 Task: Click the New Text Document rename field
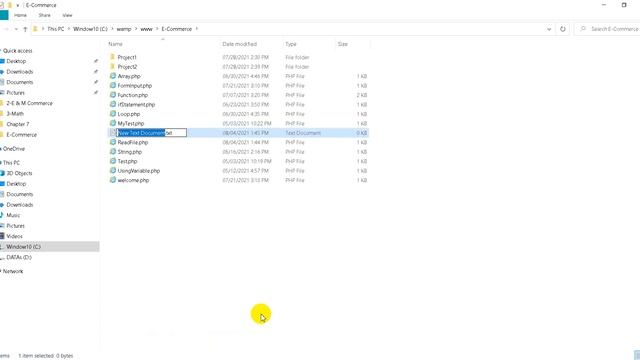coord(151,133)
